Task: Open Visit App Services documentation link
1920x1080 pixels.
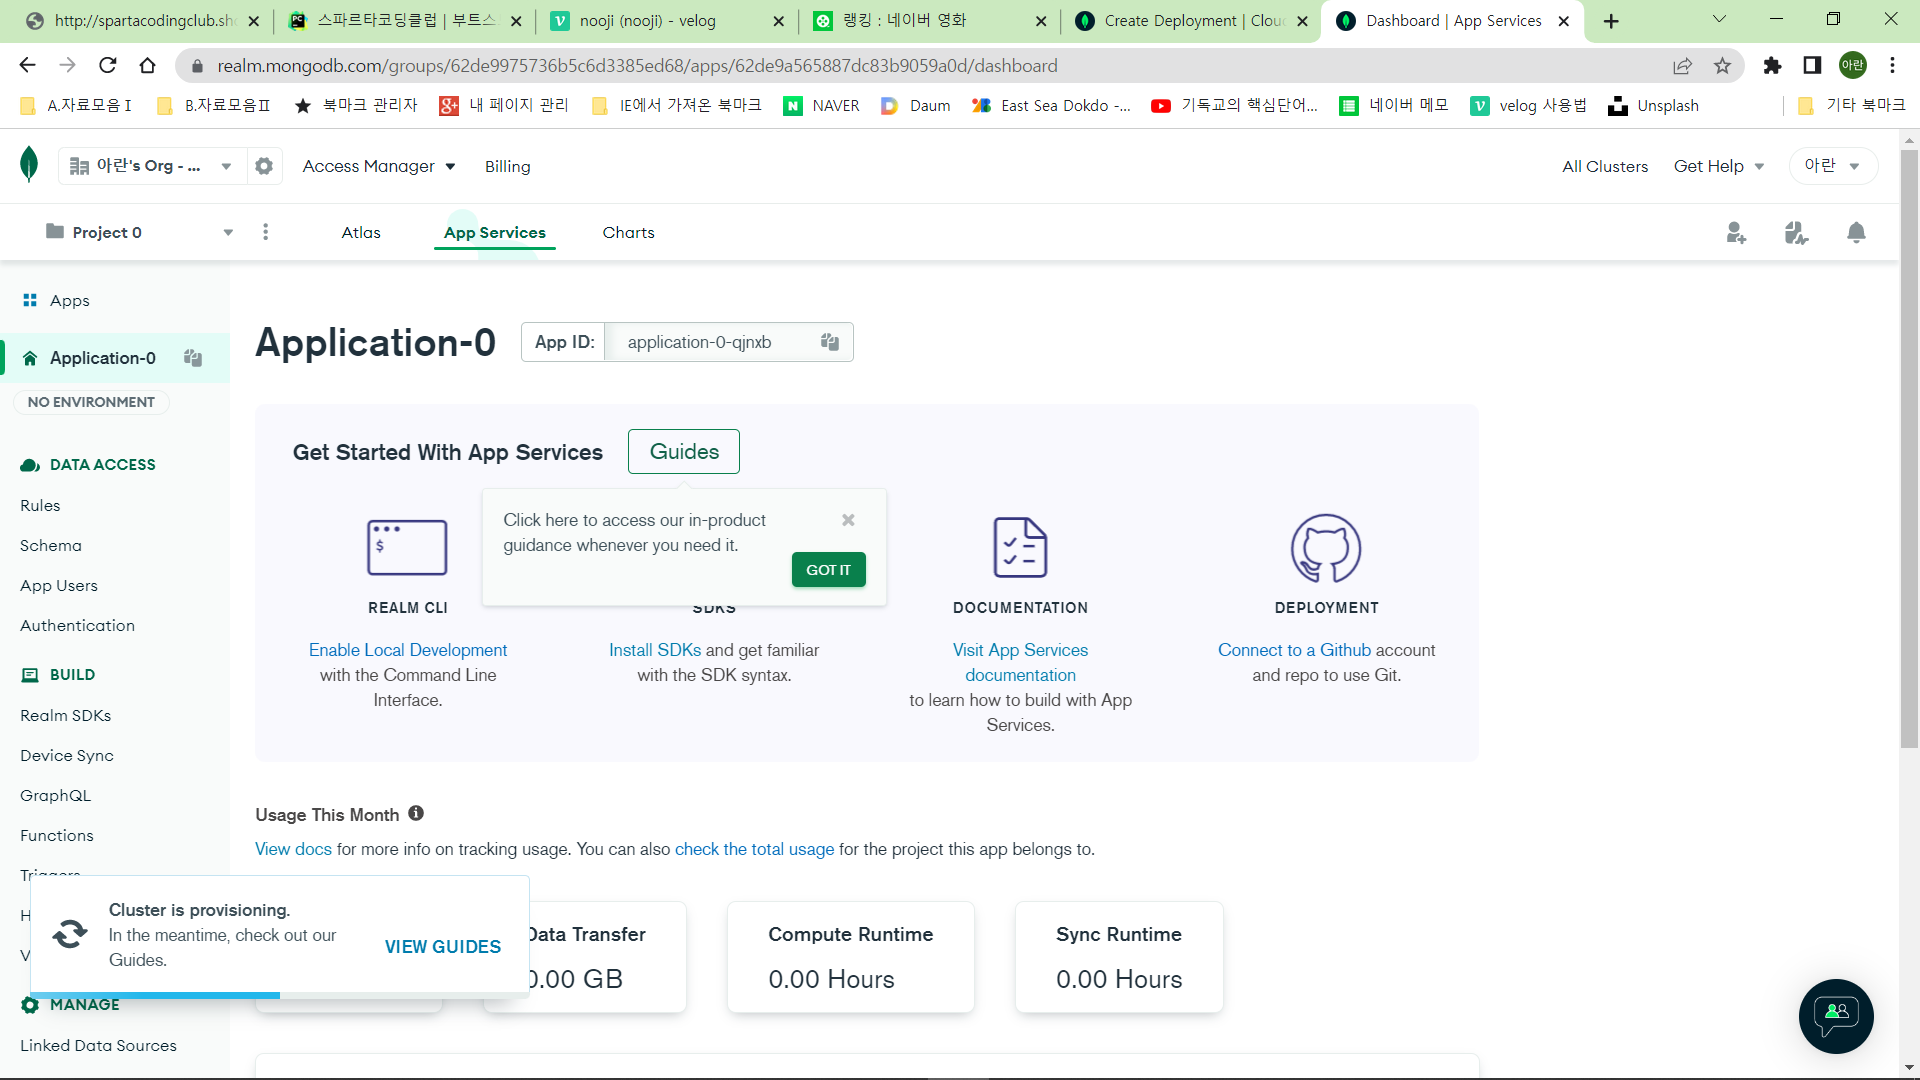Action: (x=1020, y=663)
